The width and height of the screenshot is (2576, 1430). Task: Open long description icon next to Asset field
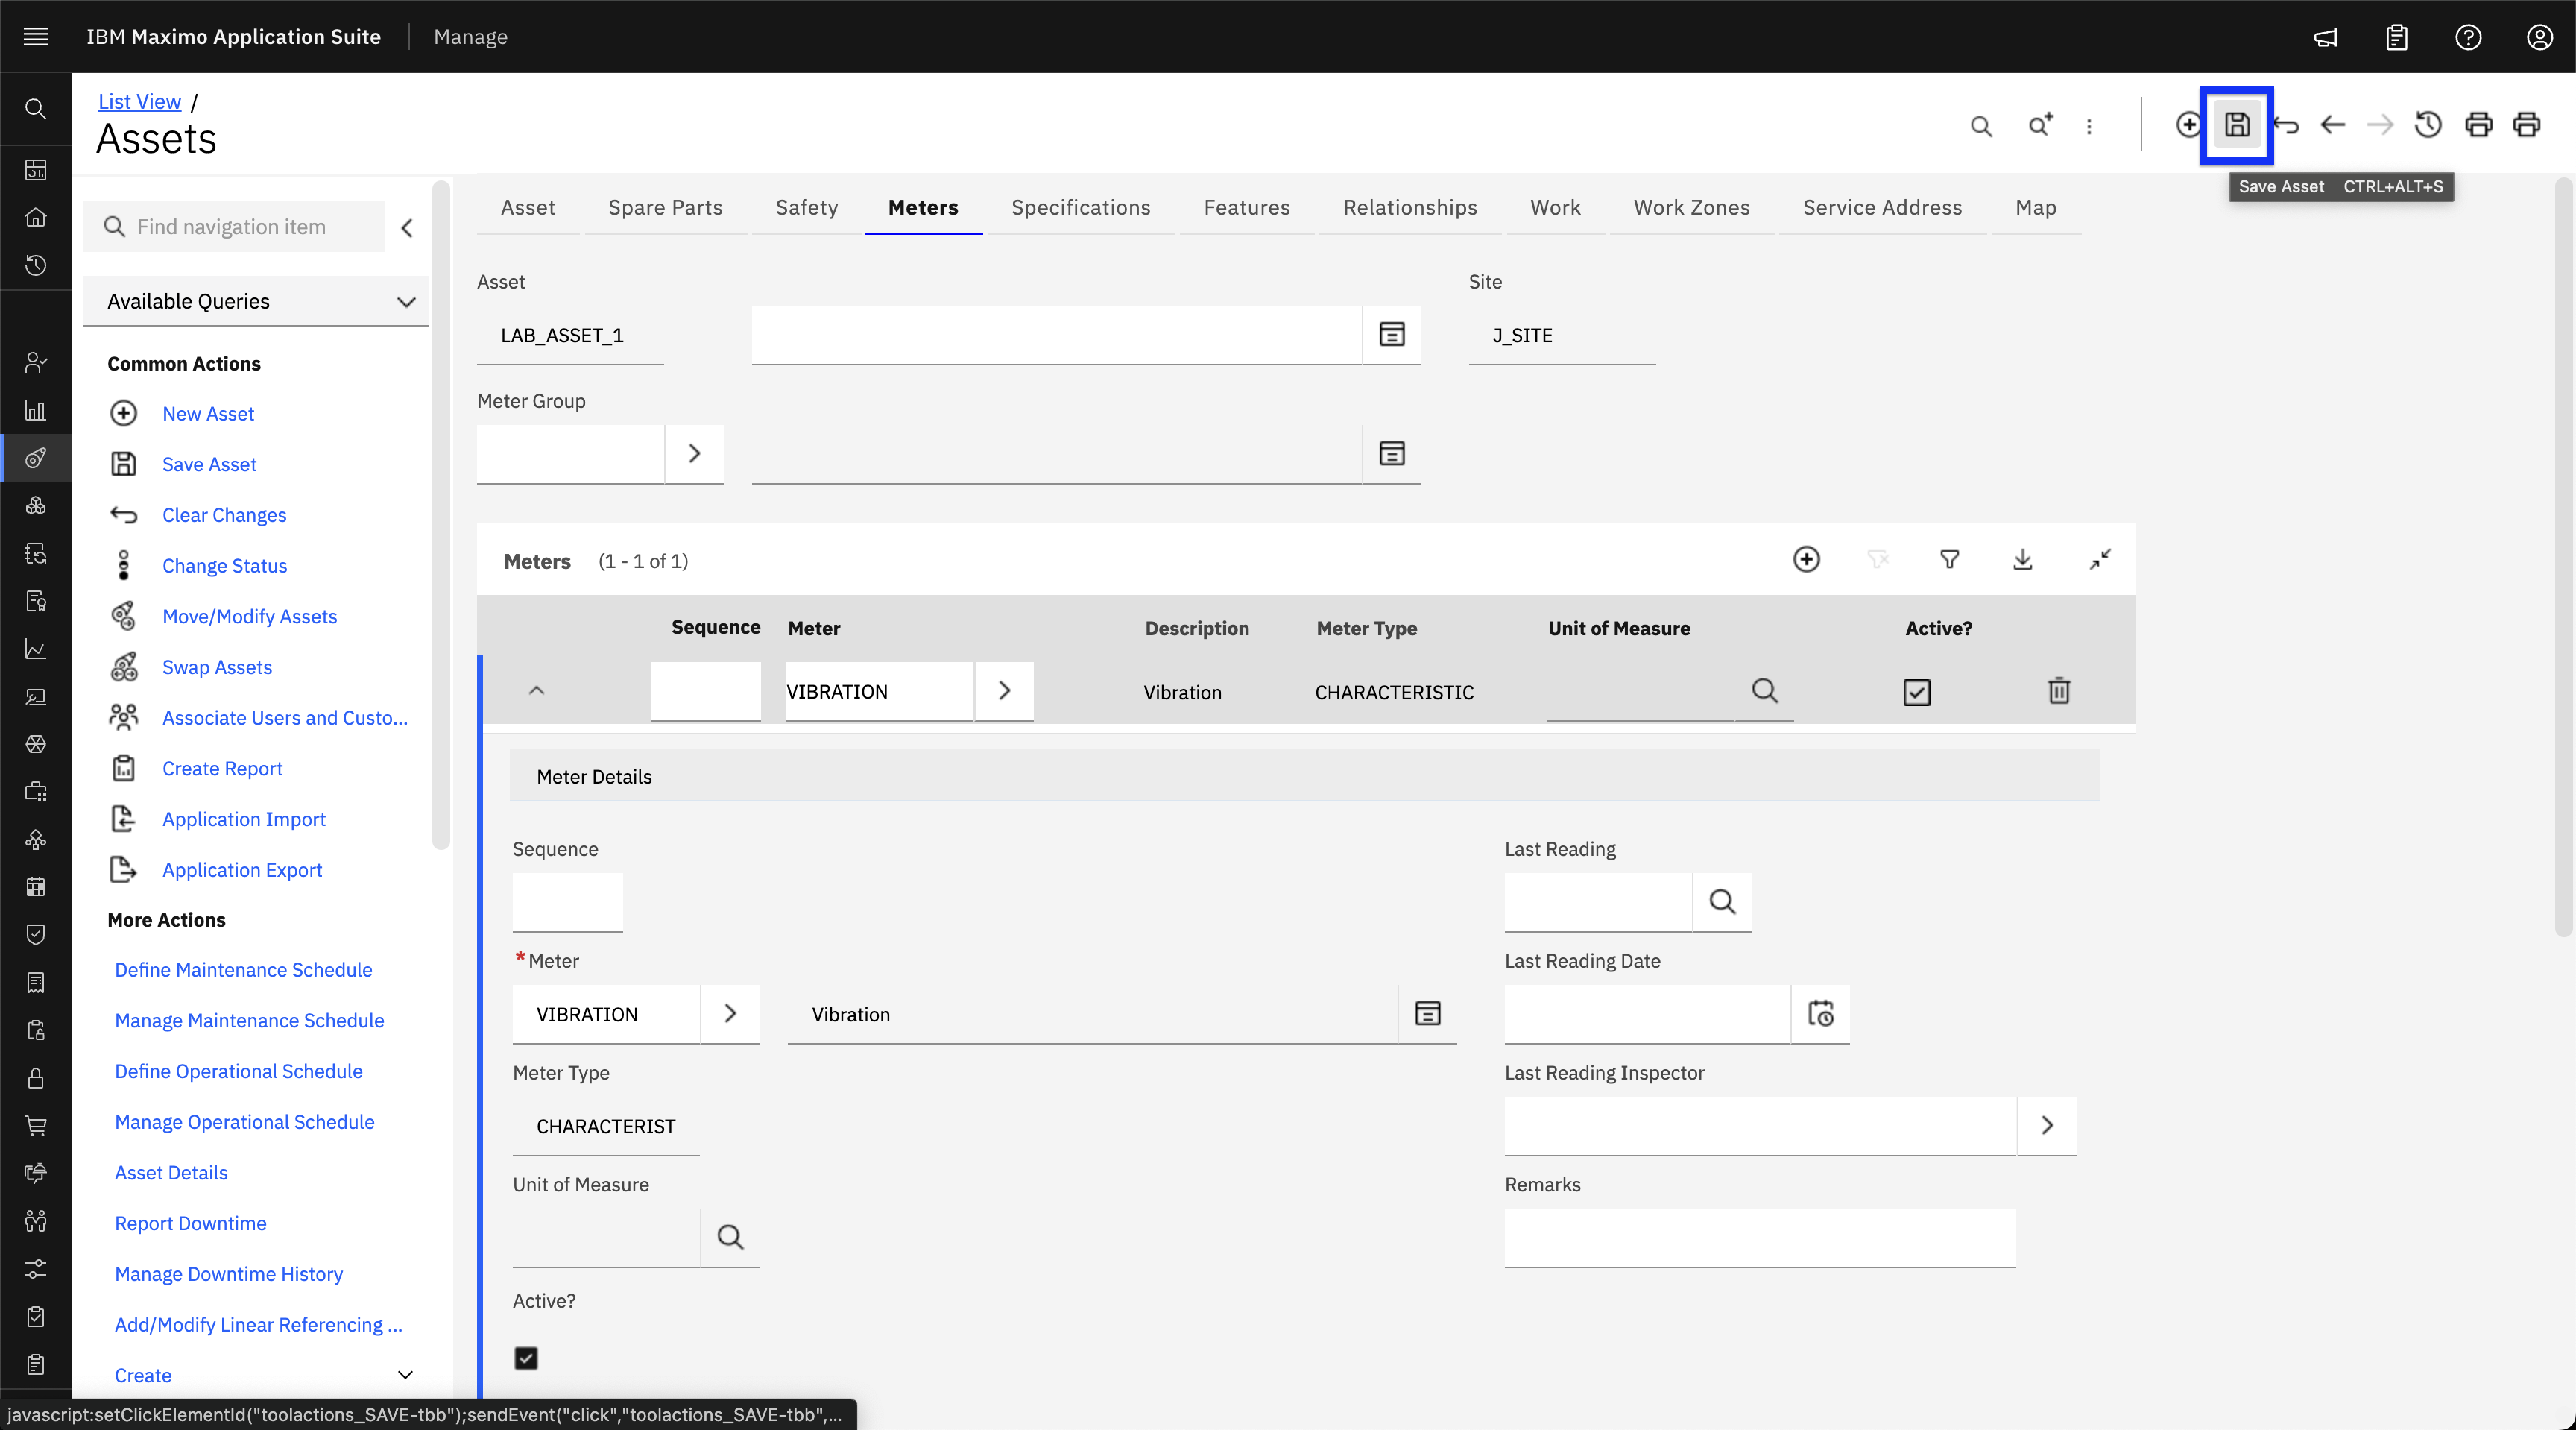coord(1392,334)
